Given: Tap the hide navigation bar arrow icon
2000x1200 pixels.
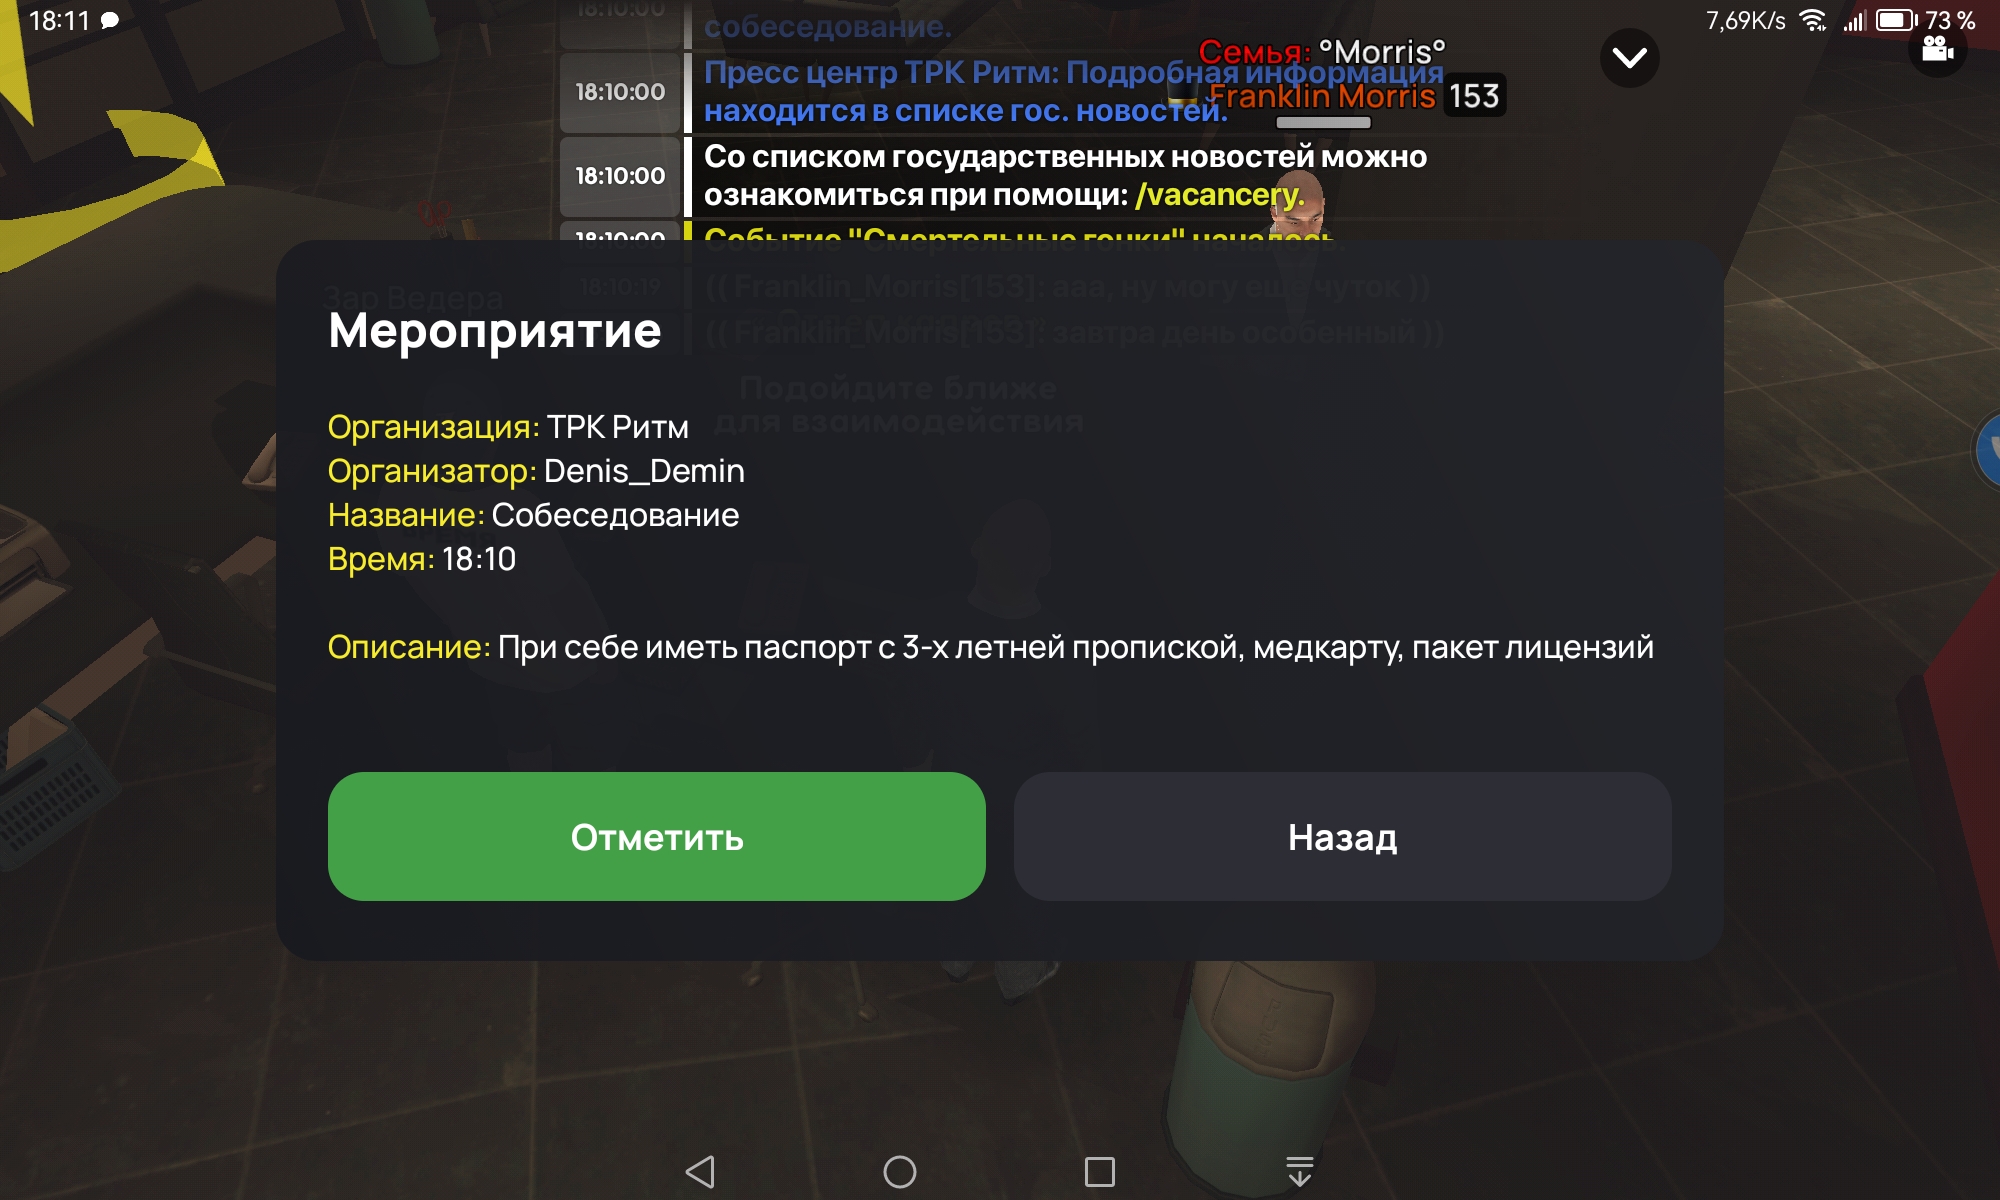Looking at the screenshot, I should (x=1300, y=1171).
